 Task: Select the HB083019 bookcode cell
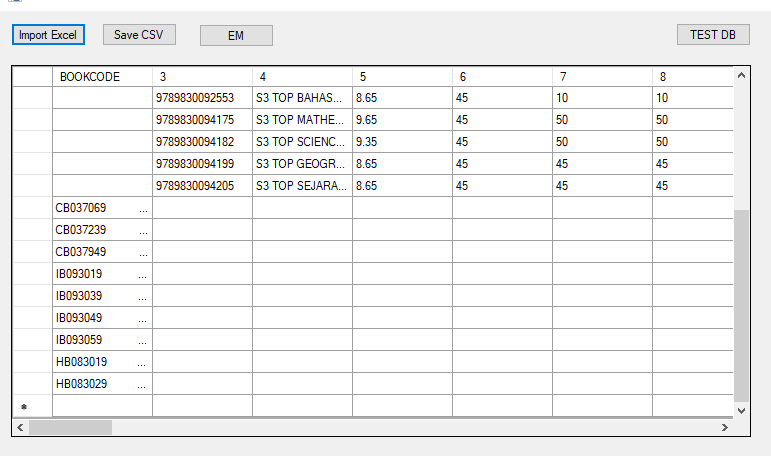pyautogui.click(x=102, y=362)
